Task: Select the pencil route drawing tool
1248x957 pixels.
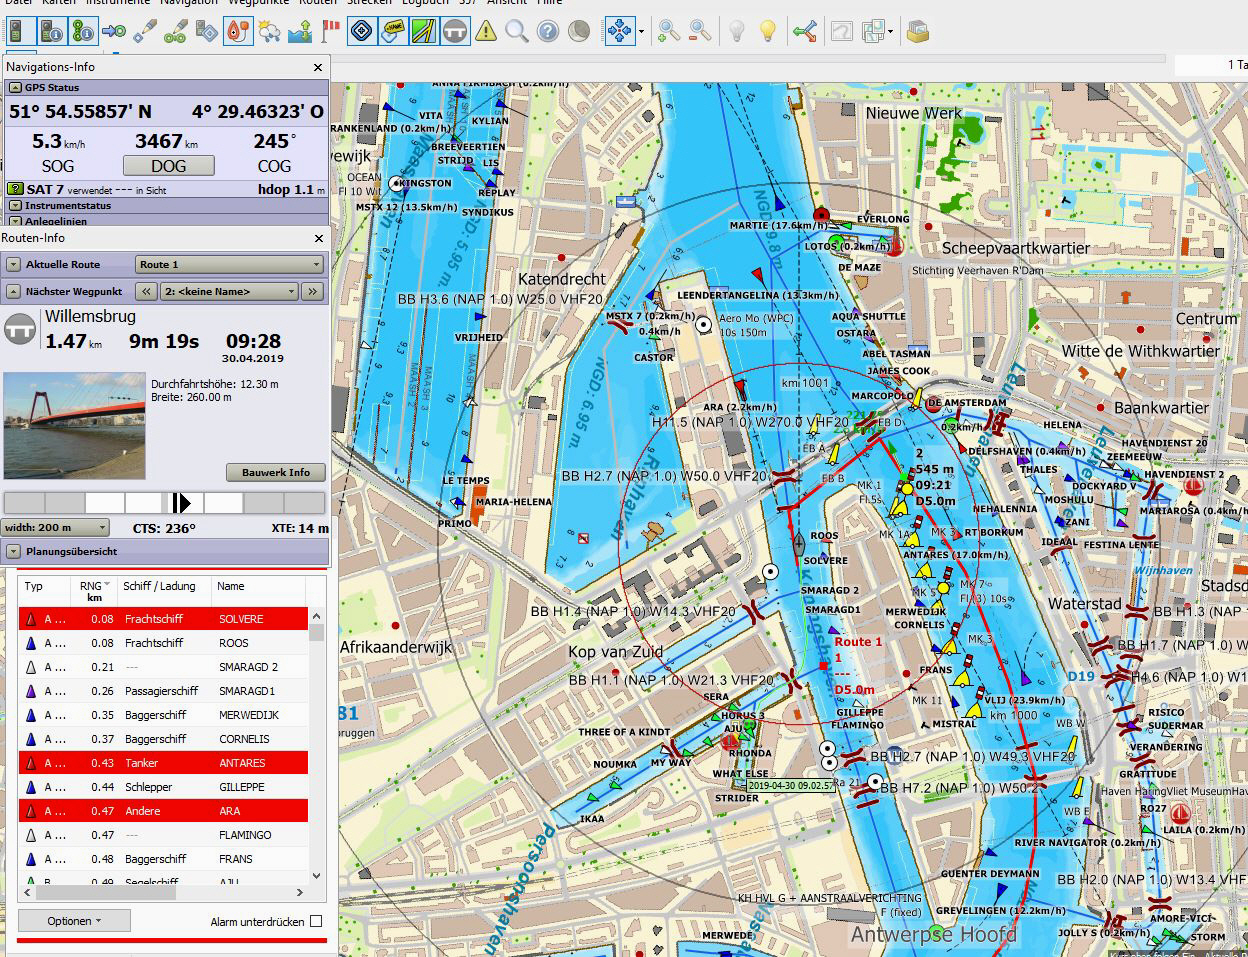Action: point(176,32)
